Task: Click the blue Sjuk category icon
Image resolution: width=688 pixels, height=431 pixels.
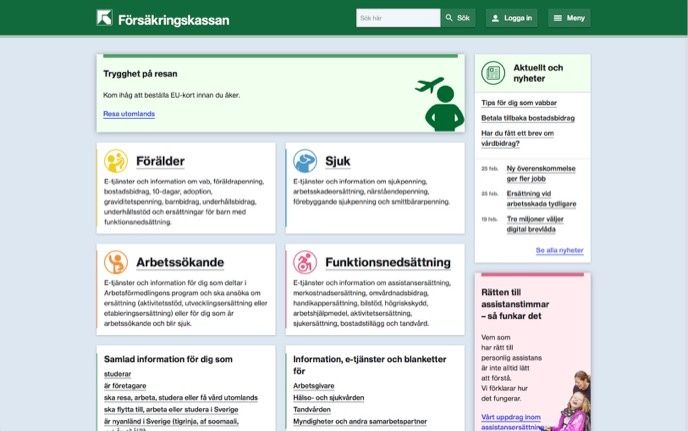Action: pos(305,161)
